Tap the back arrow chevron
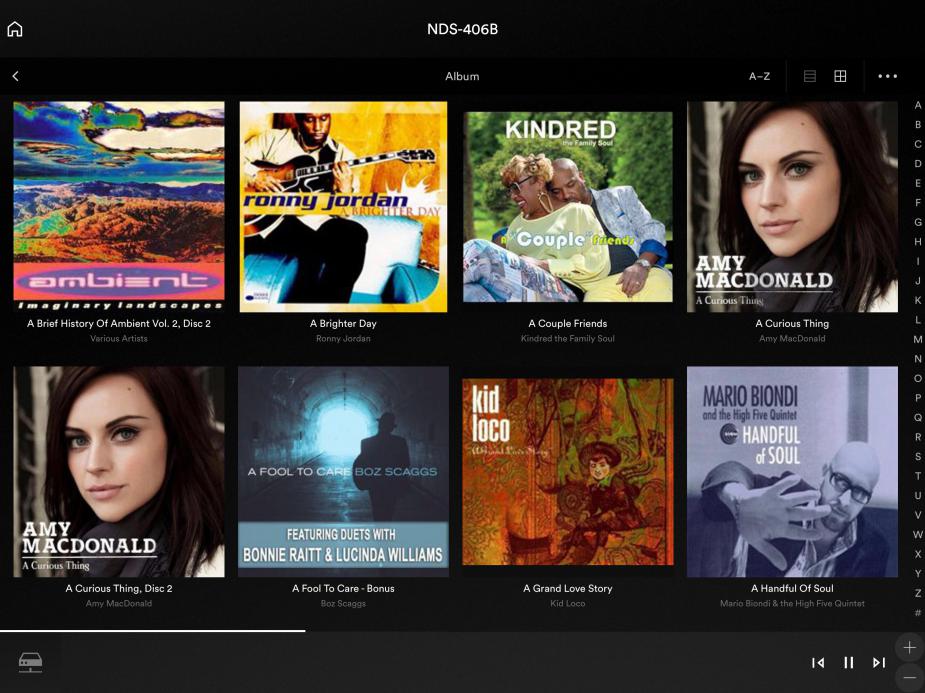The image size is (925, 693). point(16,76)
